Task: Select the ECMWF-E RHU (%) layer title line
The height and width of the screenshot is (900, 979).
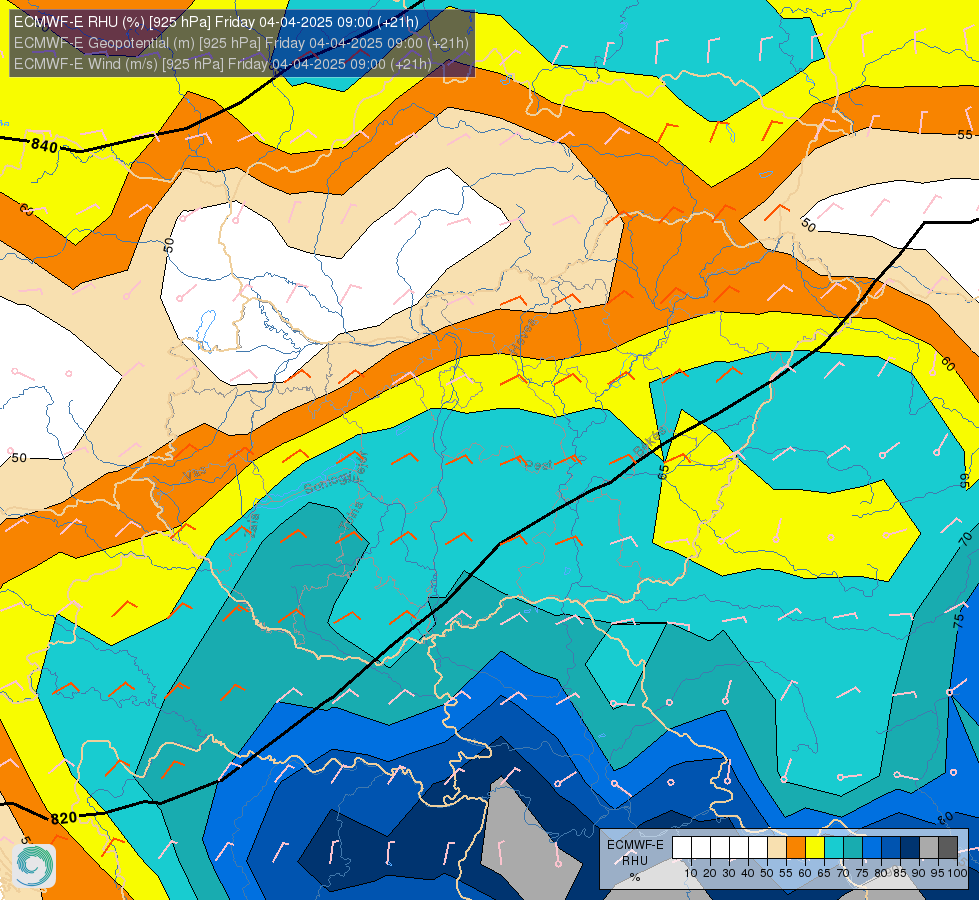Action: click(216, 22)
